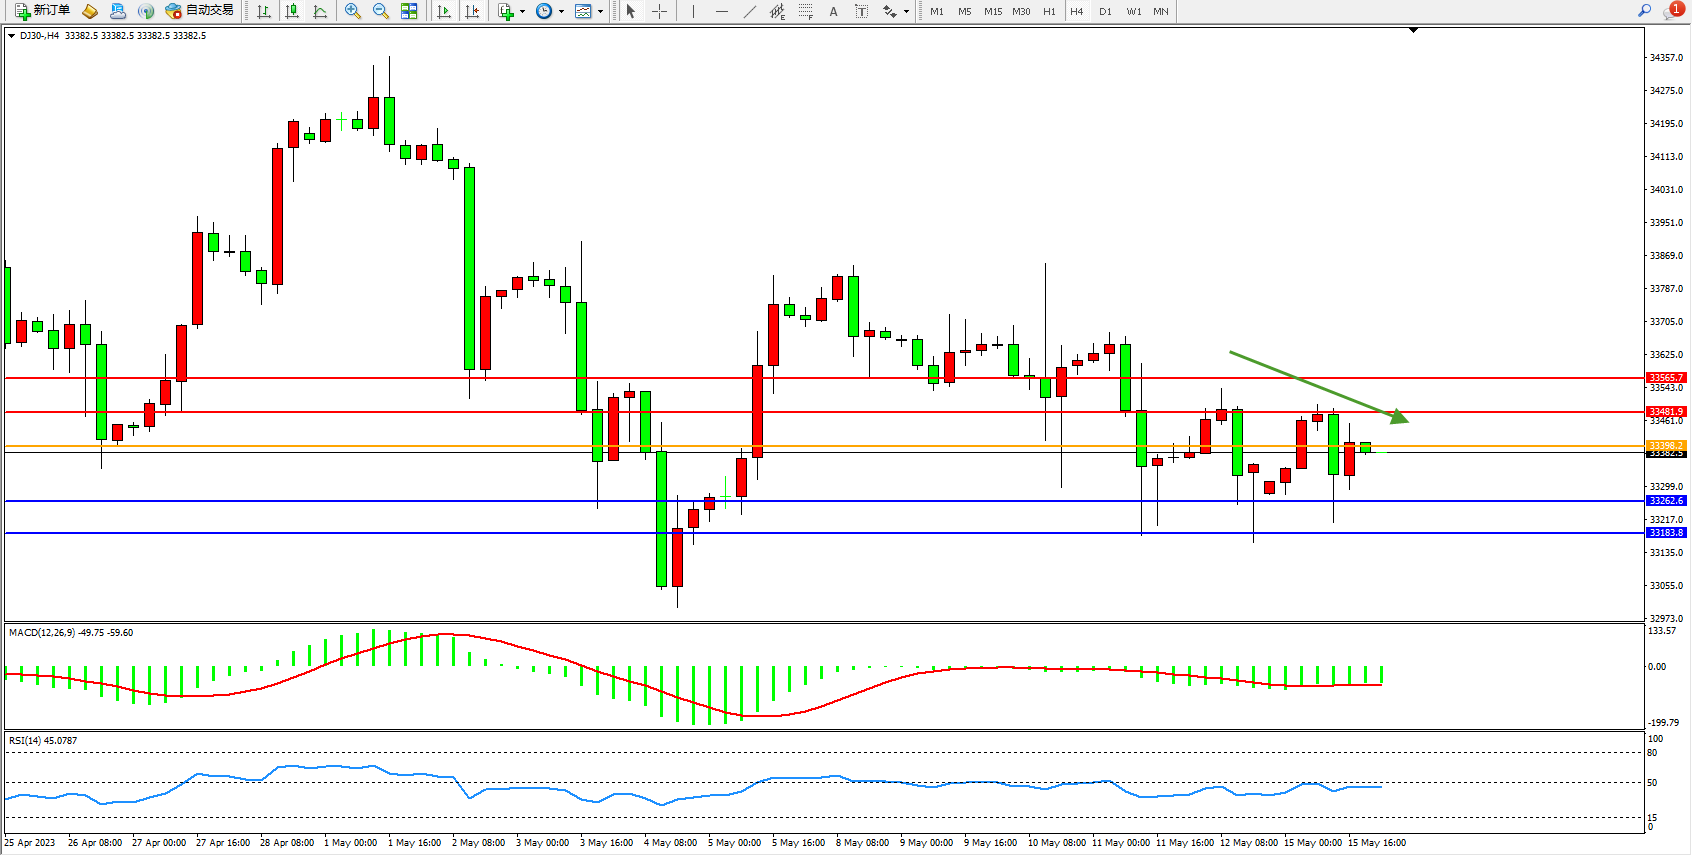The height and width of the screenshot is (856, 1692).
Task: Expand the arrows objects dropdown
Action: (x=906, y=12)
